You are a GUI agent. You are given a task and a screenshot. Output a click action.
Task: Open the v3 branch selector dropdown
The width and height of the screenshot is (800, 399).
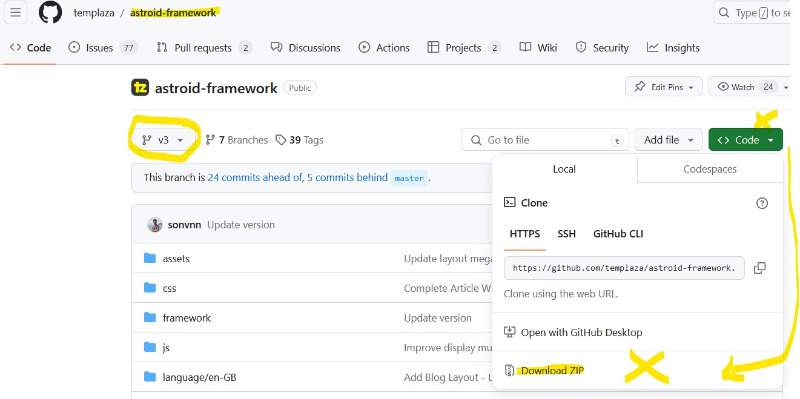click(163, 140)
